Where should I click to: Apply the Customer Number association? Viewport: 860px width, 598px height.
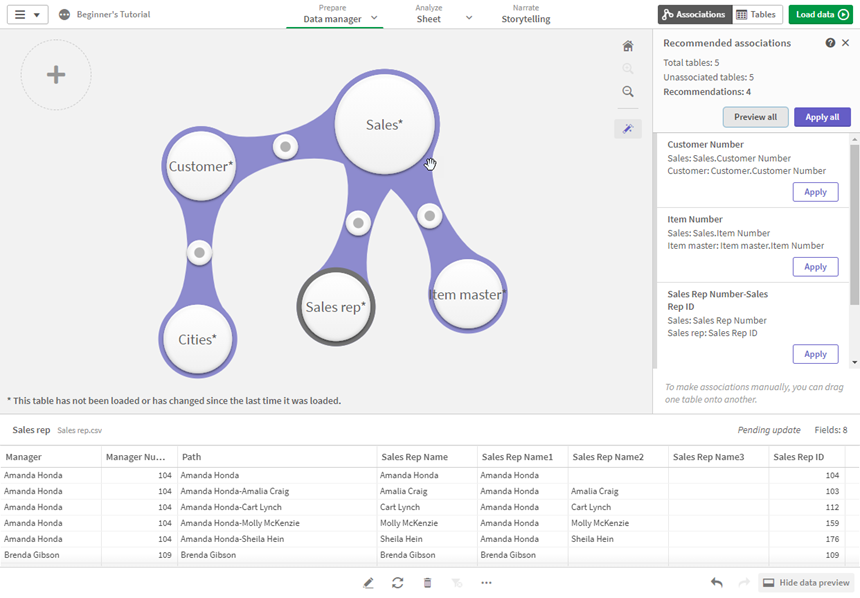(815, 192)
